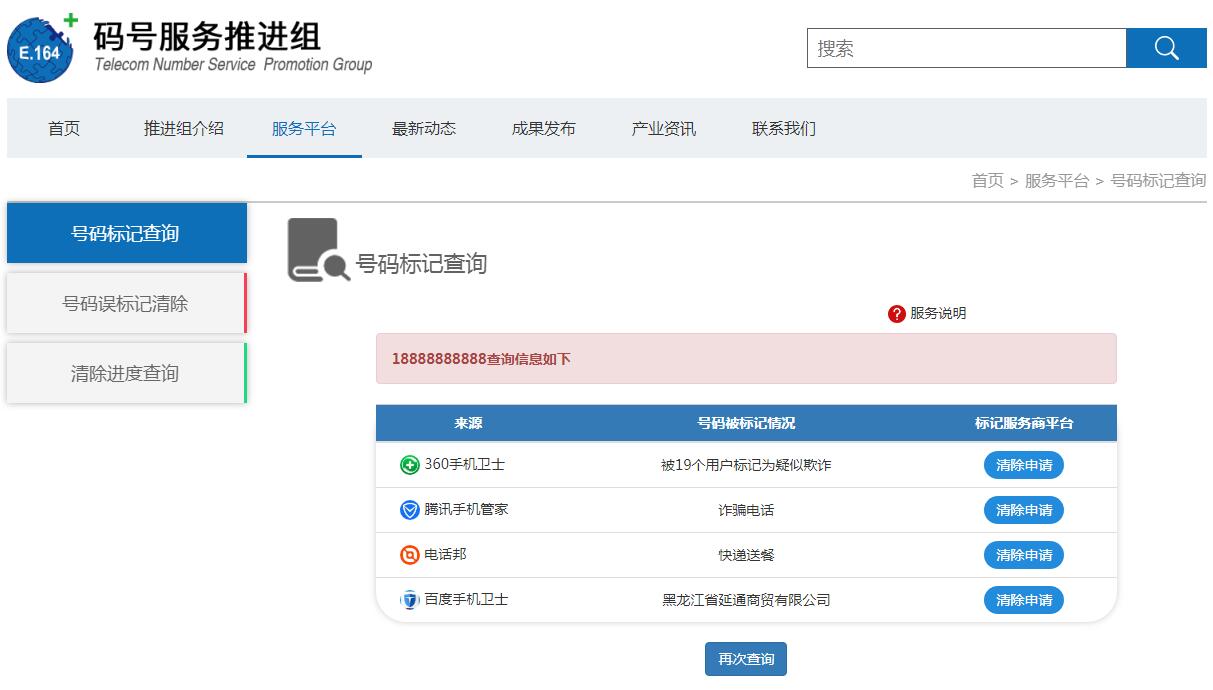Click the book-search icon beside 号码标记查询 heading
Viewport: 1213px width, 690px height.
[x=317, y=250]
